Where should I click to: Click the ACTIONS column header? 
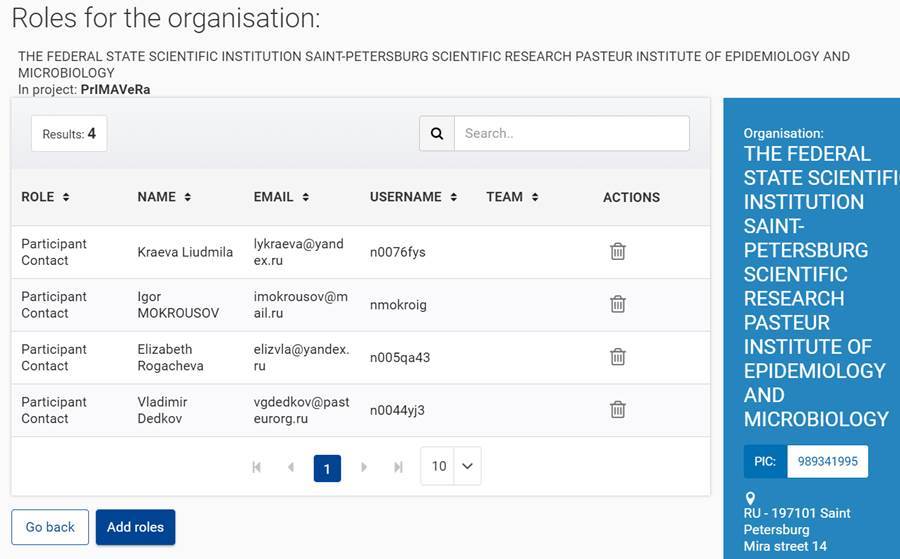(631, 197)
